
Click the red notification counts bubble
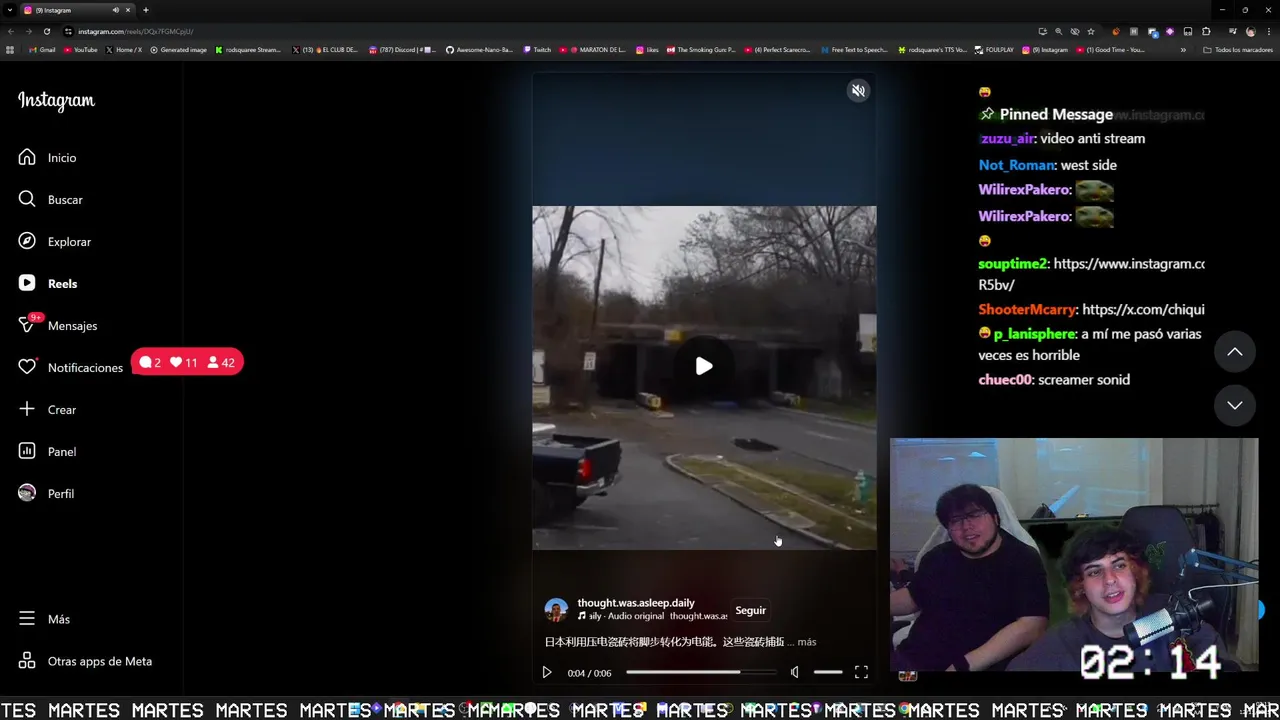coord(187,362)
